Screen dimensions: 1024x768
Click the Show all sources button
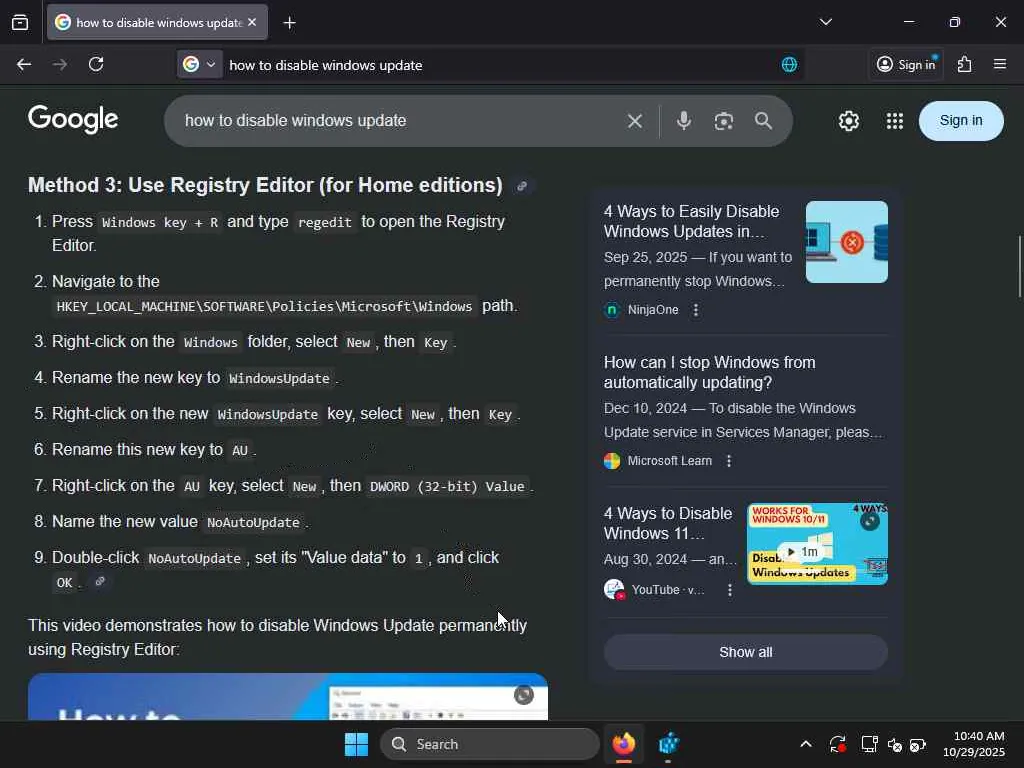(745, 652)
